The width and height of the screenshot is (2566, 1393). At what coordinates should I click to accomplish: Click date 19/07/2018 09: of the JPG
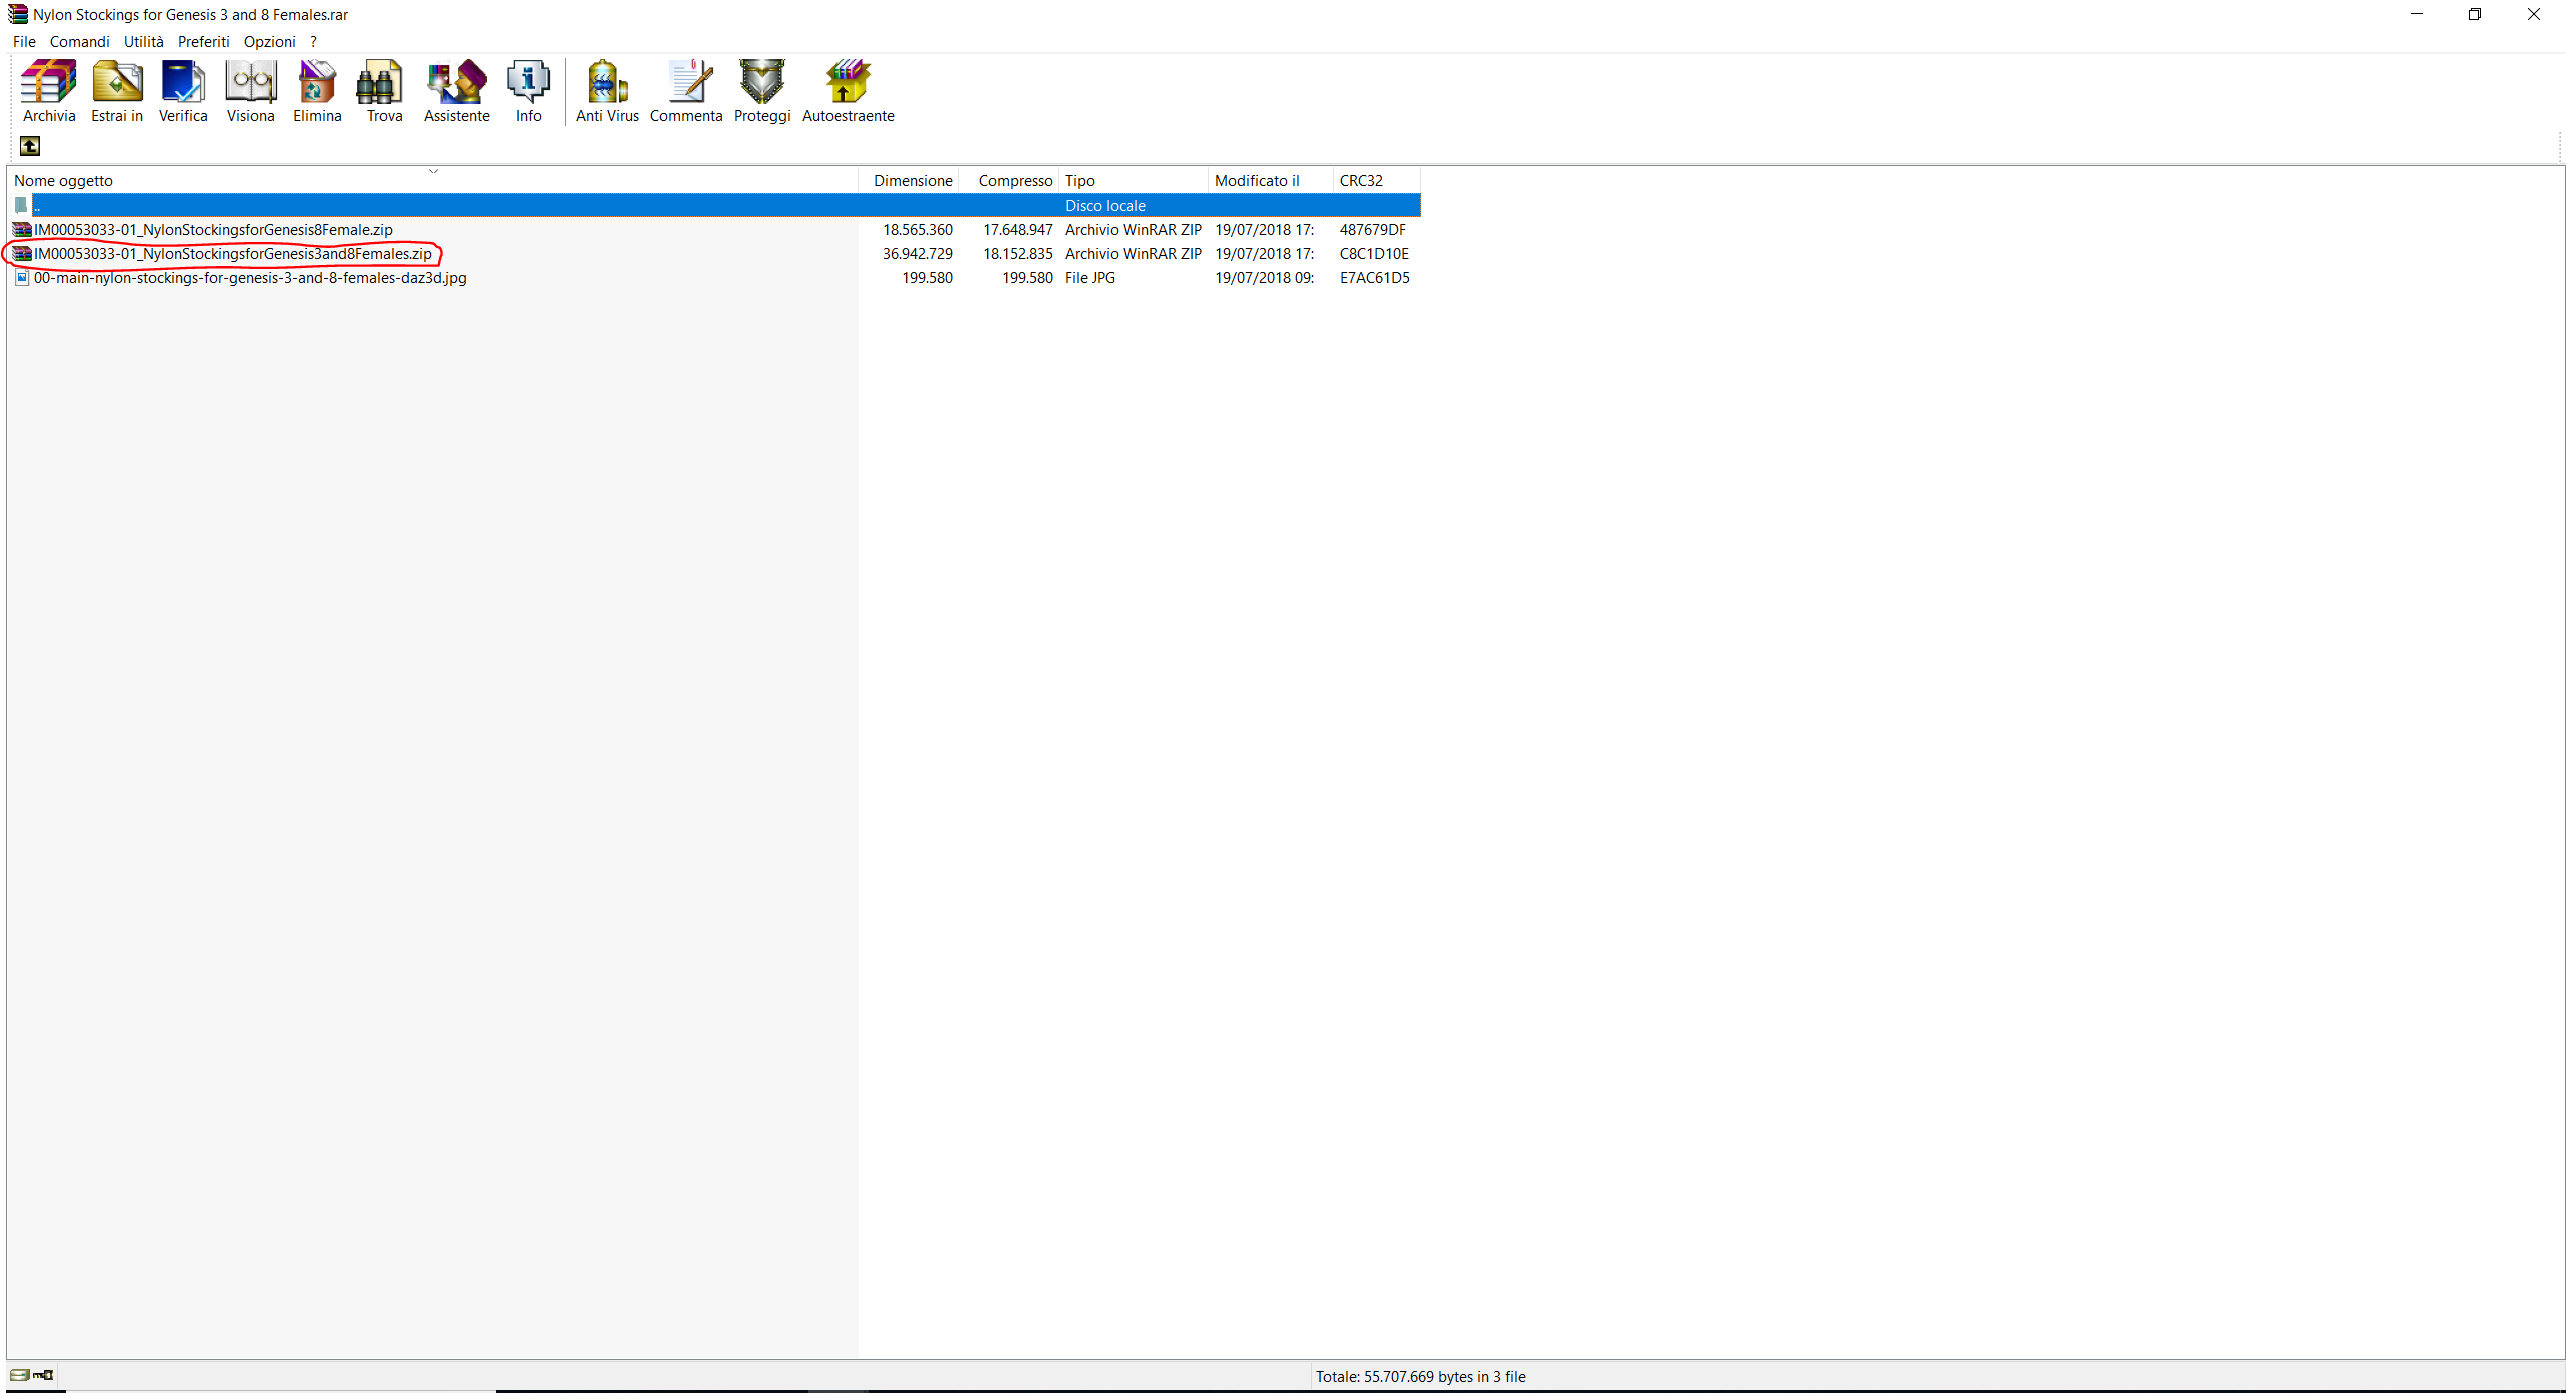(1264, 277)
